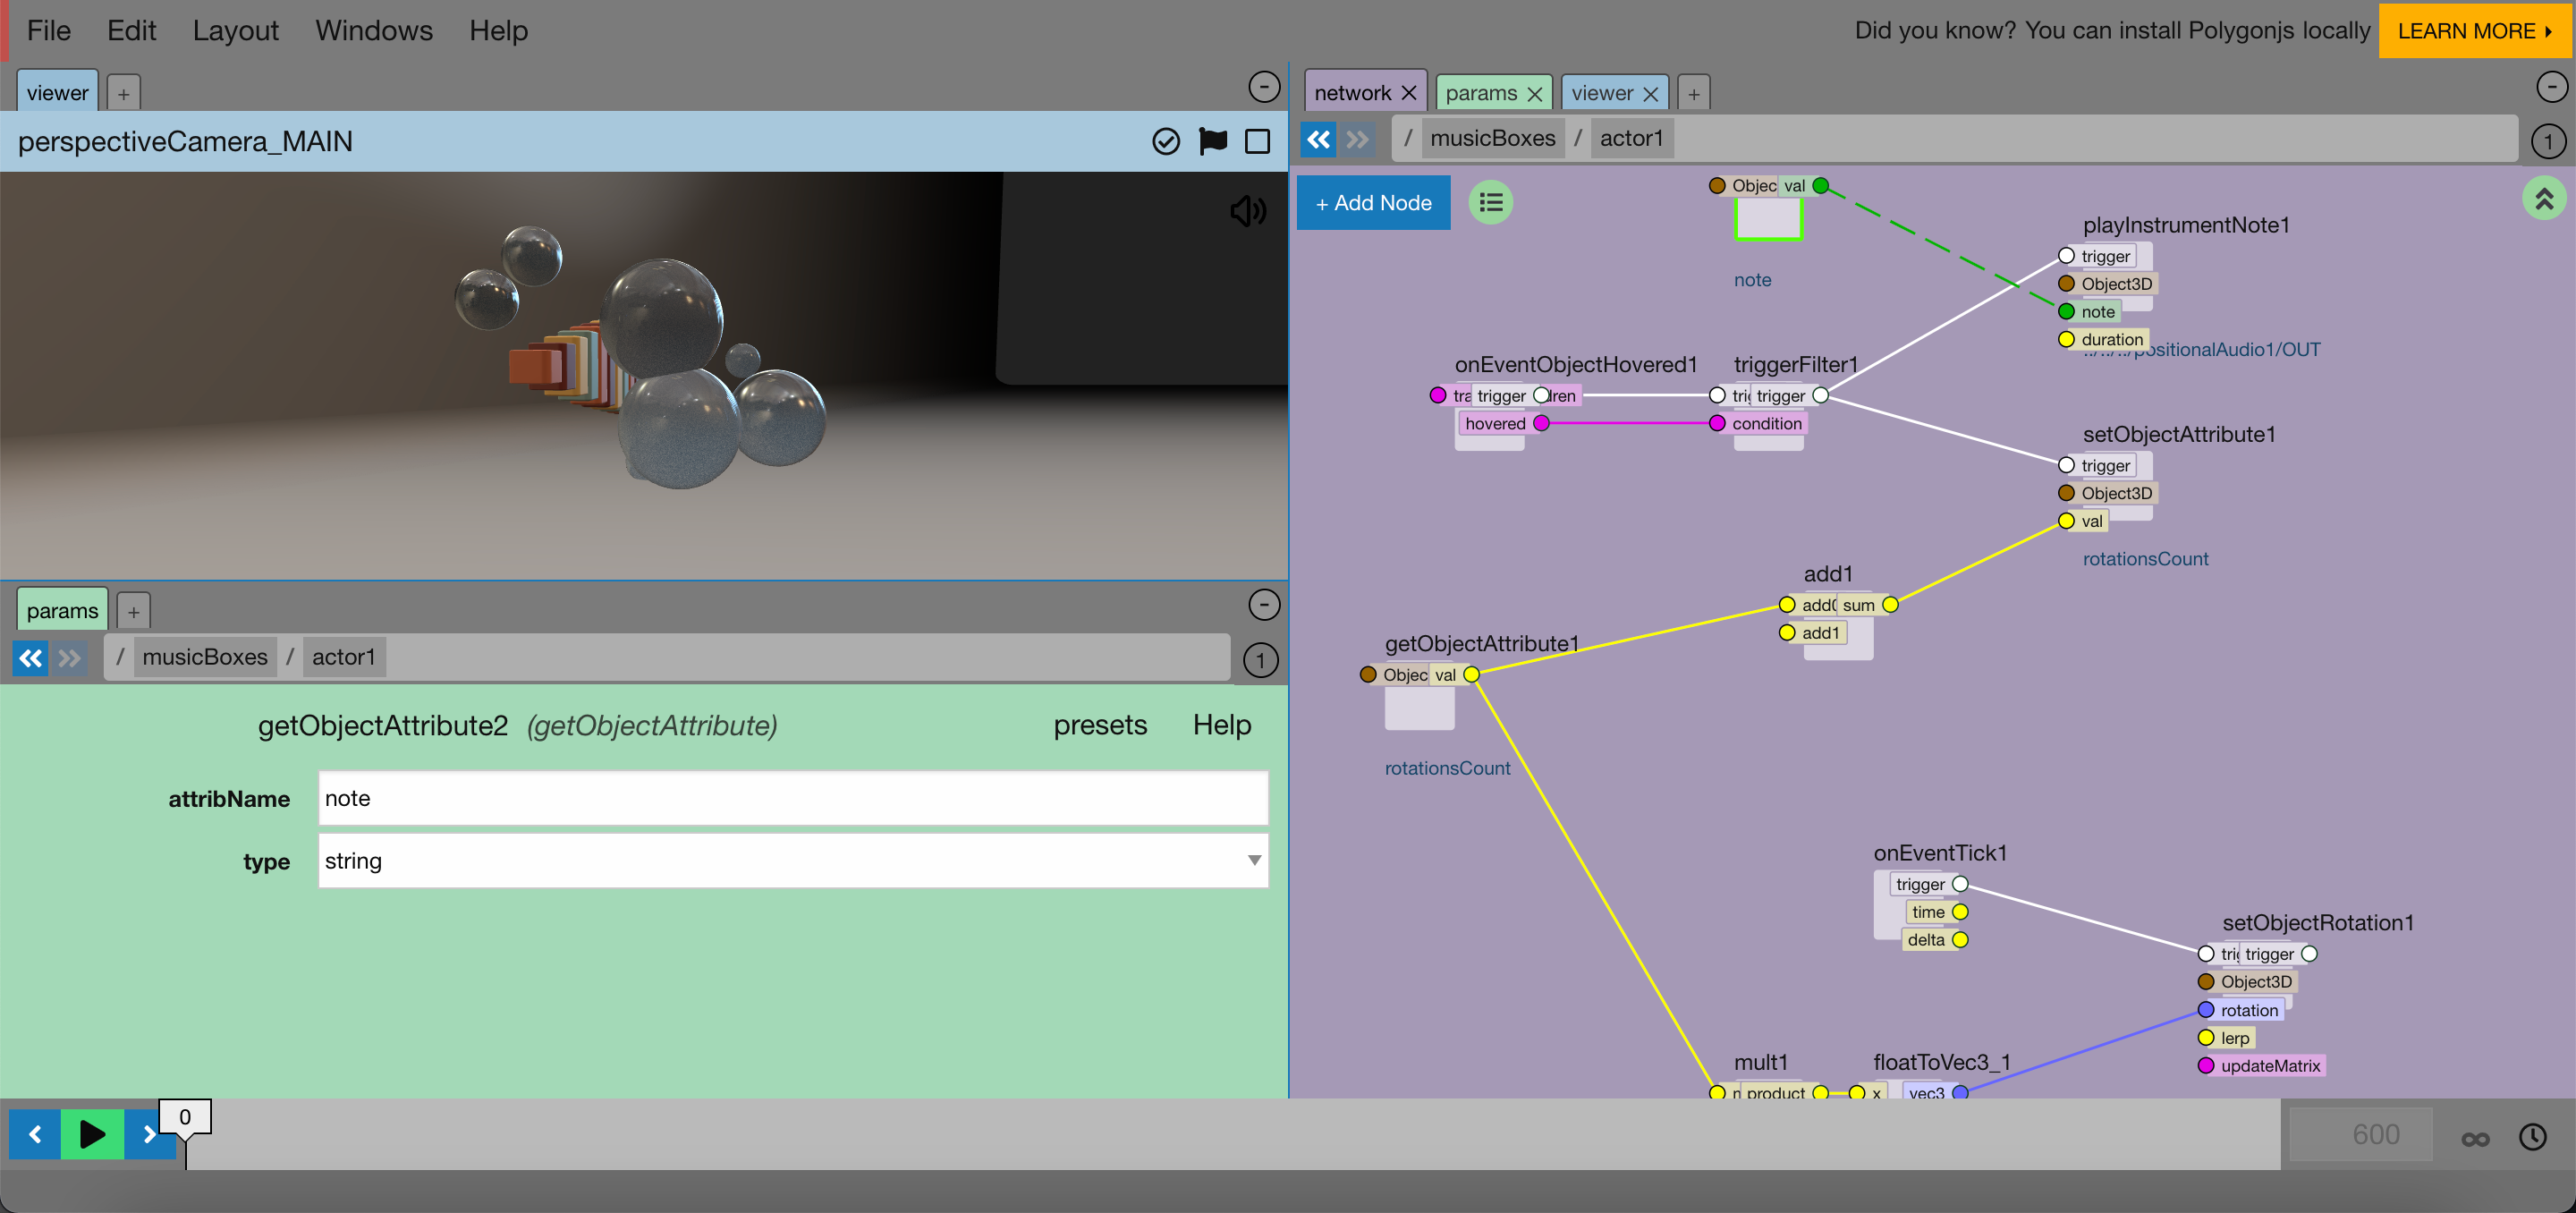The width and height of the screenshot is (2576, 1213).
Task: Click the LEARN MORE button
Action: point(2473,30)
